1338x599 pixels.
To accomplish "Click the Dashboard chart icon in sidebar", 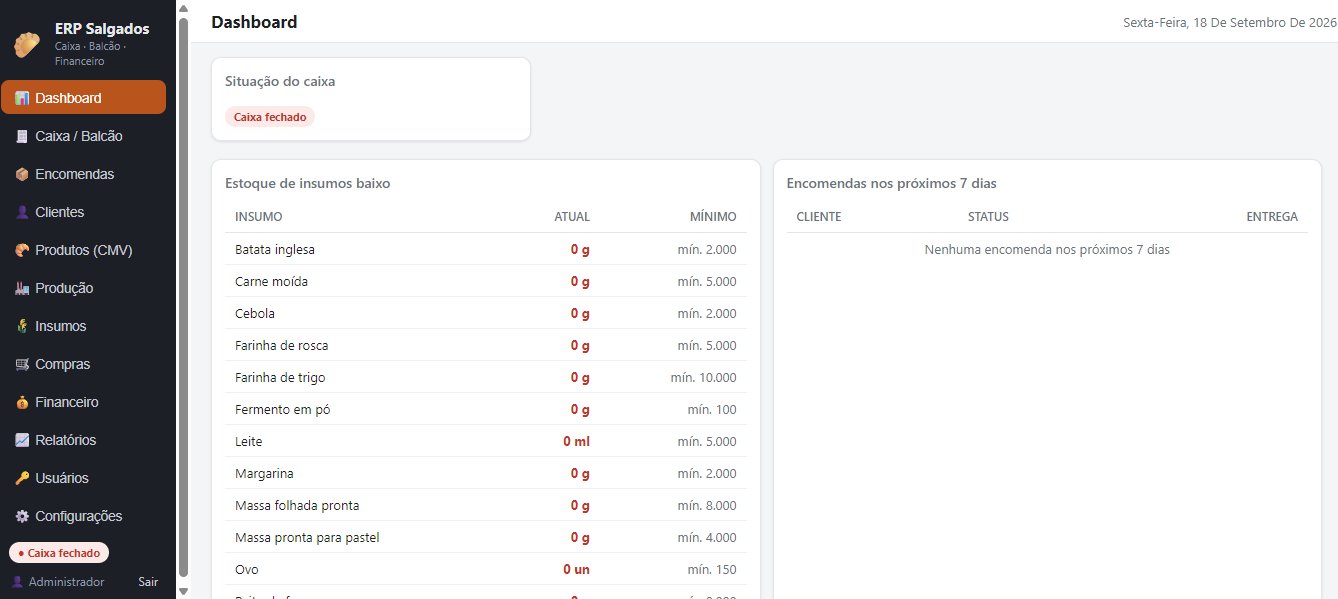I will 22,98.
